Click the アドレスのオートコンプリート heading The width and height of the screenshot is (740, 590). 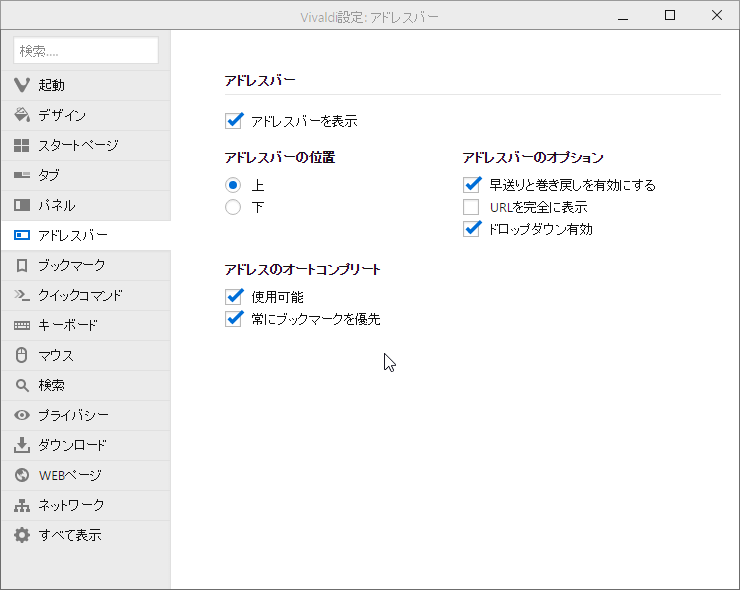tap(303, 269)
